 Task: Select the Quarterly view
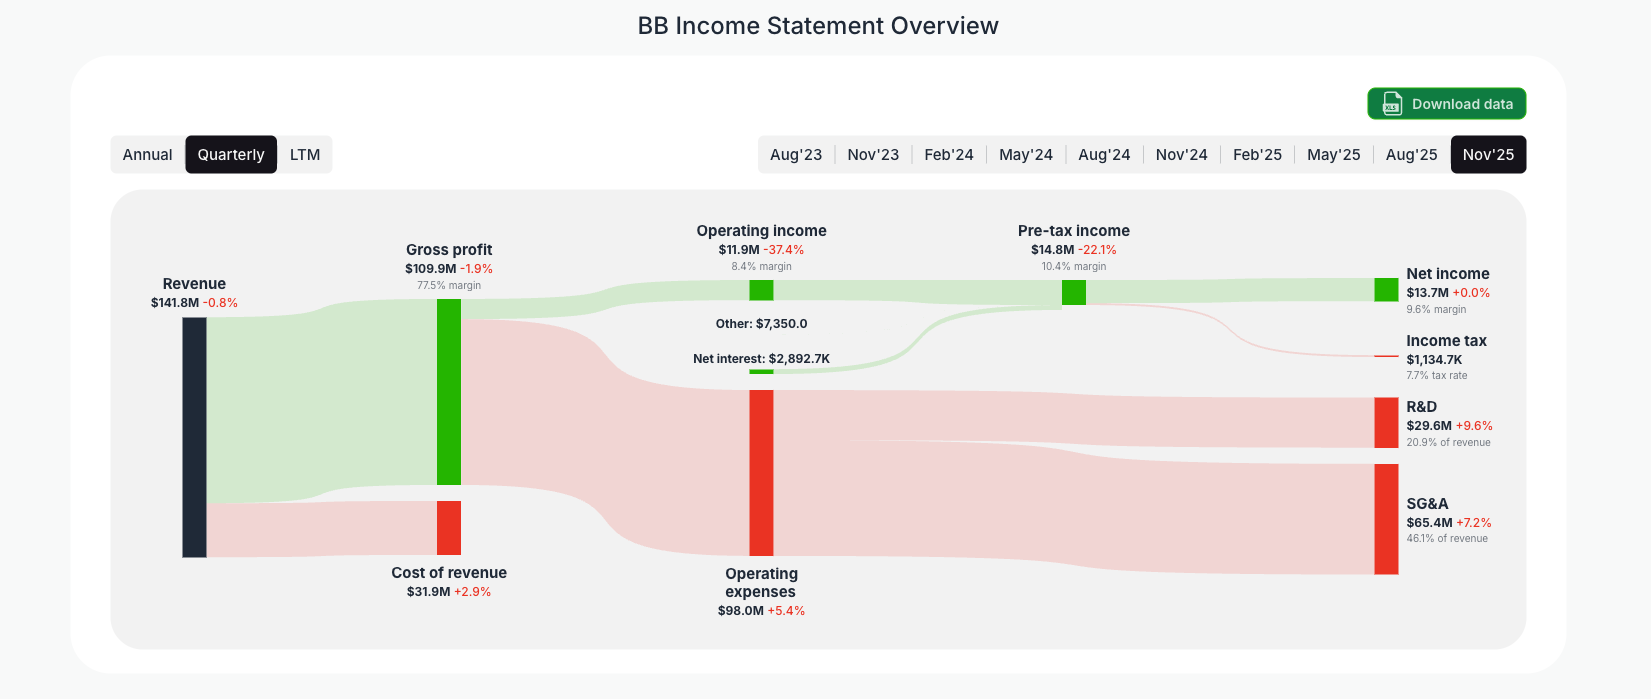pos(231,154)
